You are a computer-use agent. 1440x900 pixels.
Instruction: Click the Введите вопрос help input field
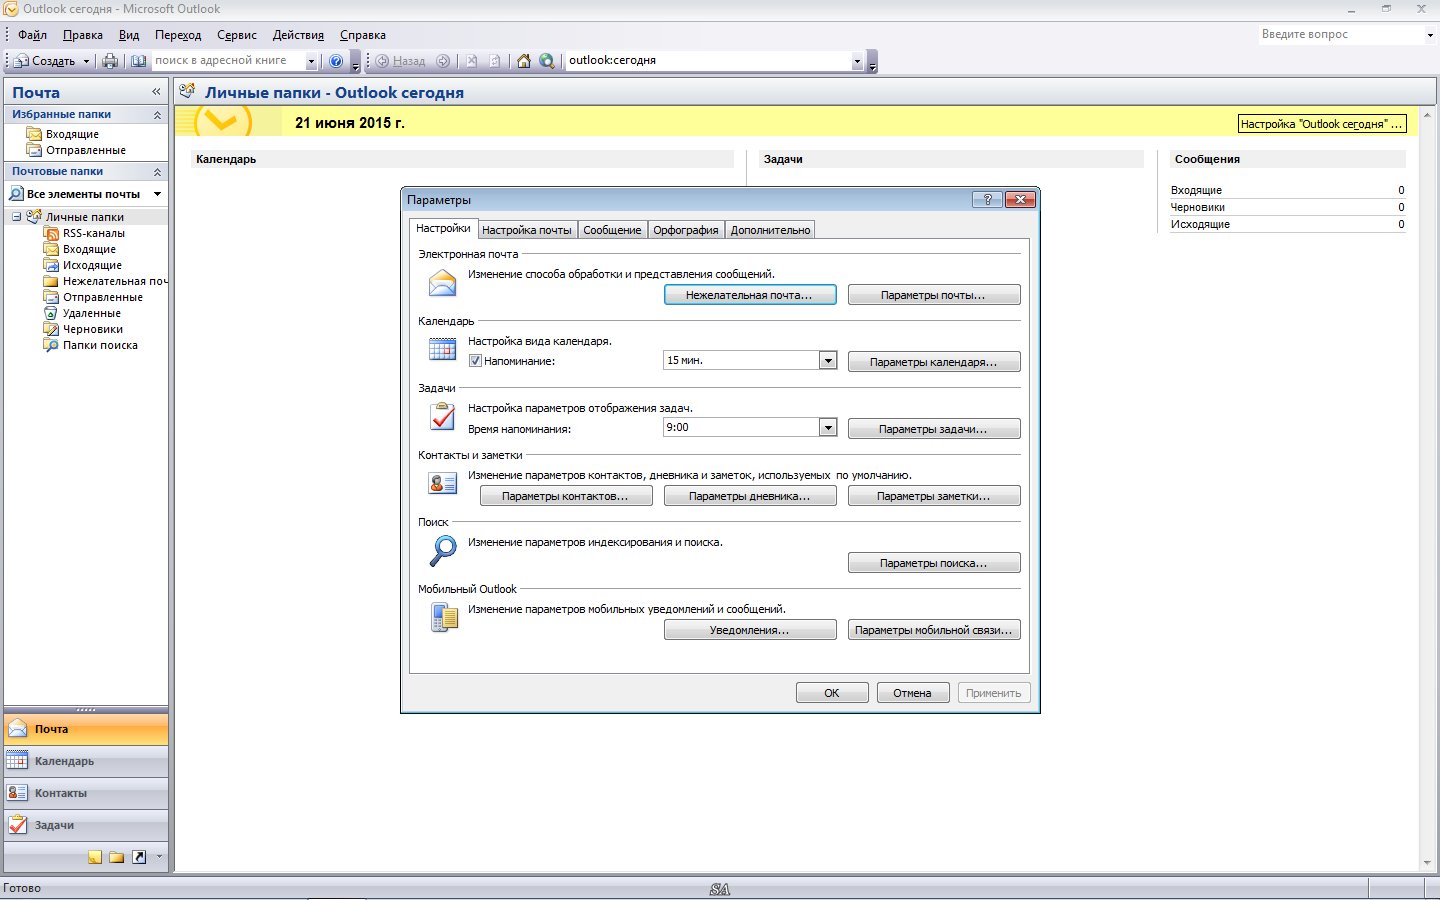pos(1341,34)
